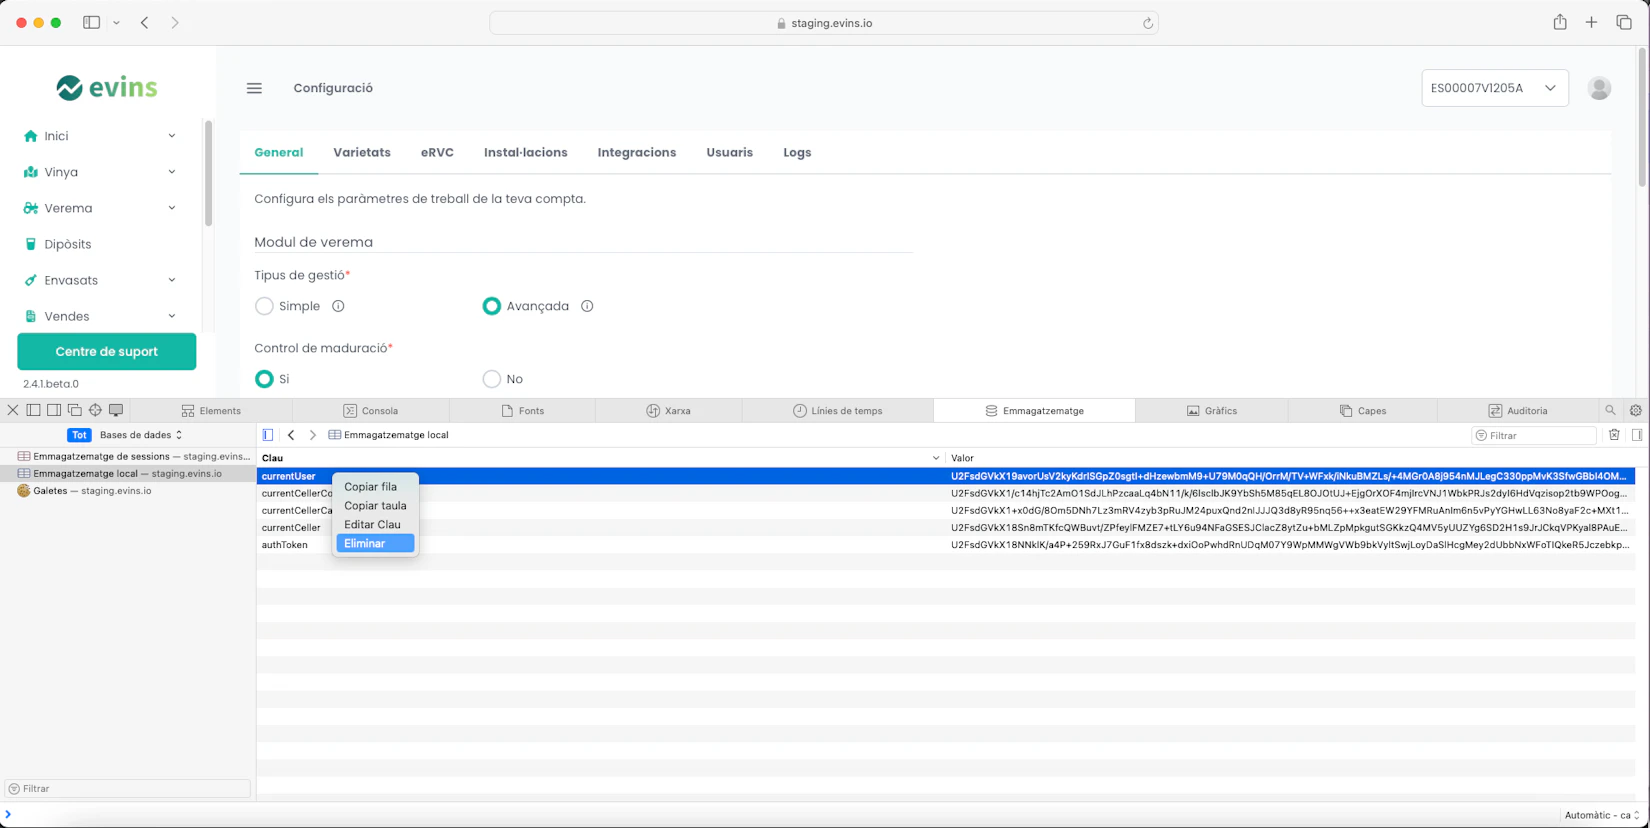Select the Simple management type

click(x=264, y=306)
